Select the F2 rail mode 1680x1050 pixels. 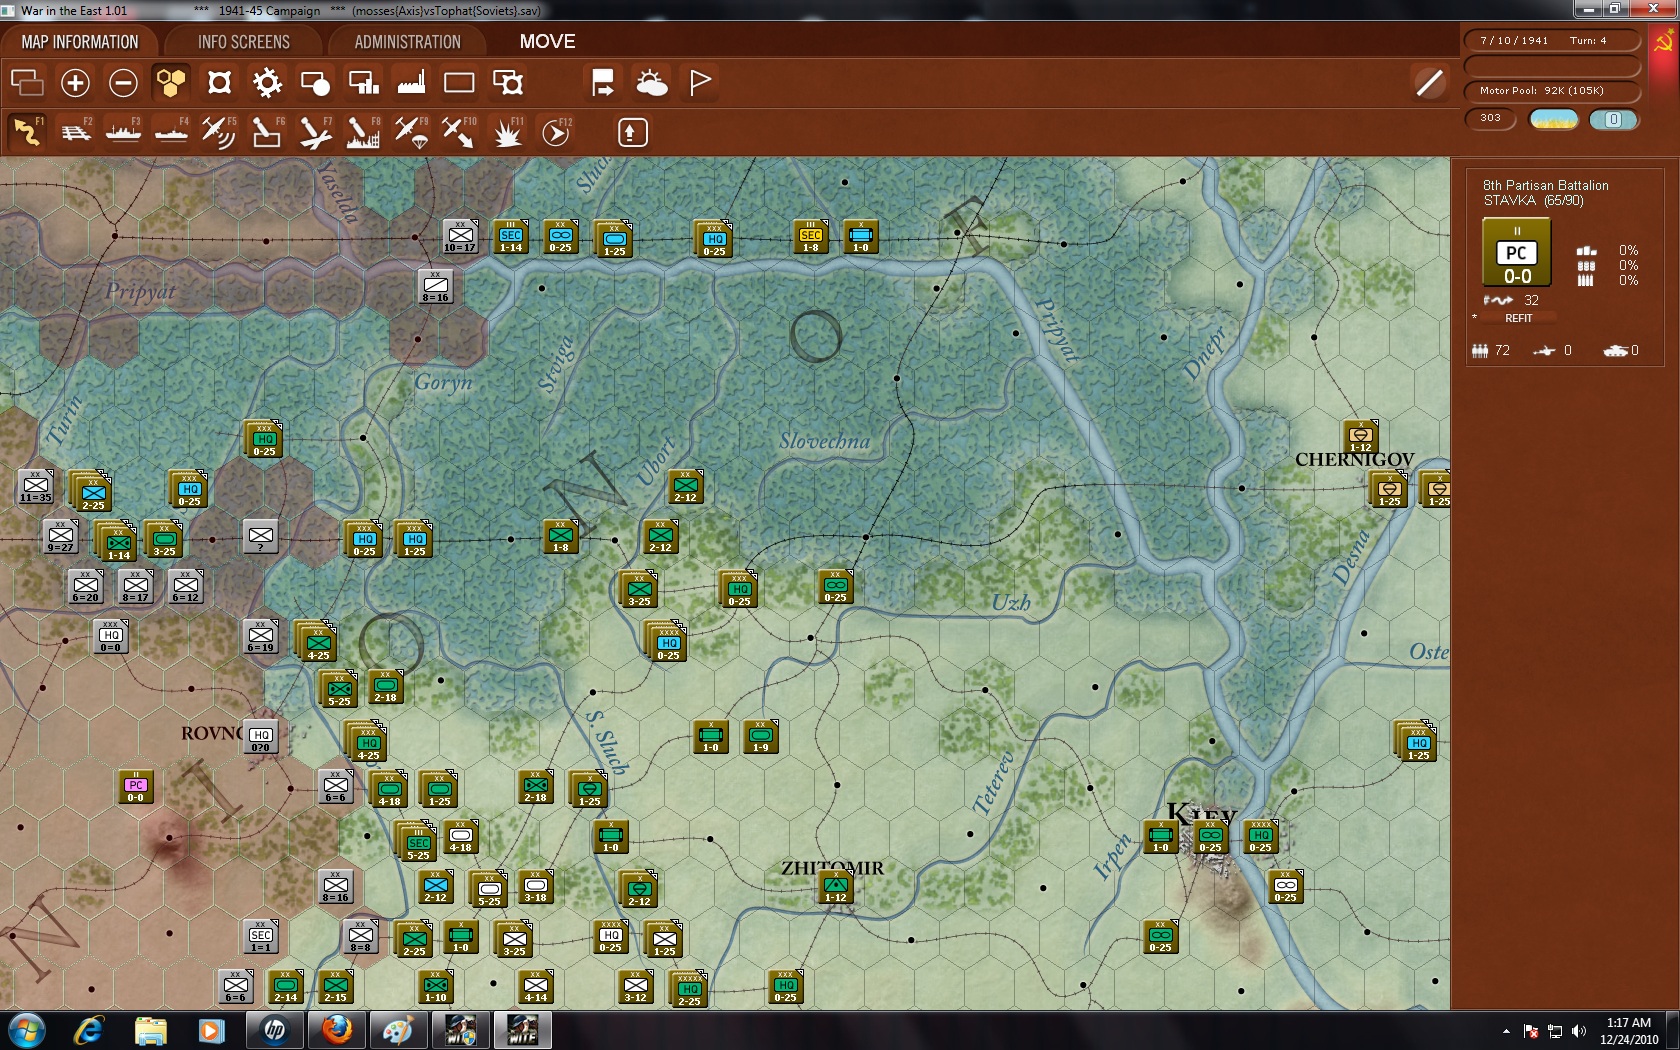pos(75,131)
